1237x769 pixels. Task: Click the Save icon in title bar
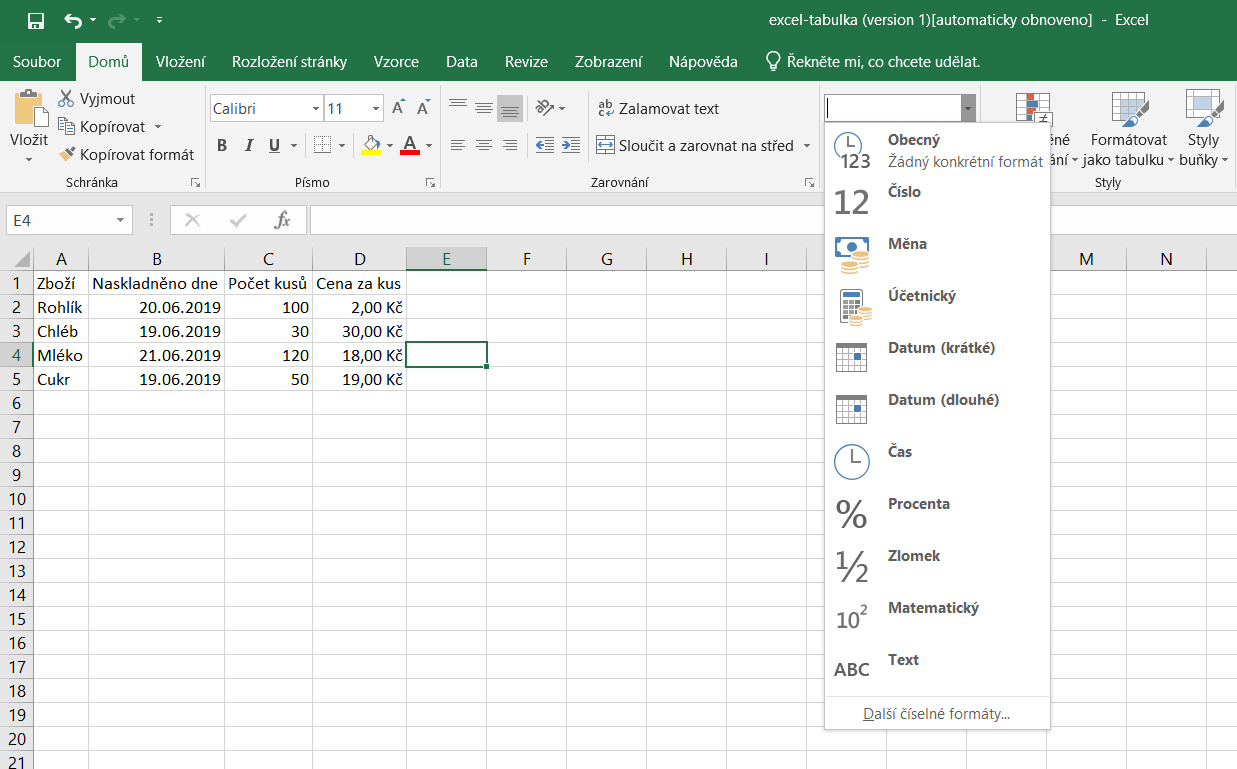point(35,20)
